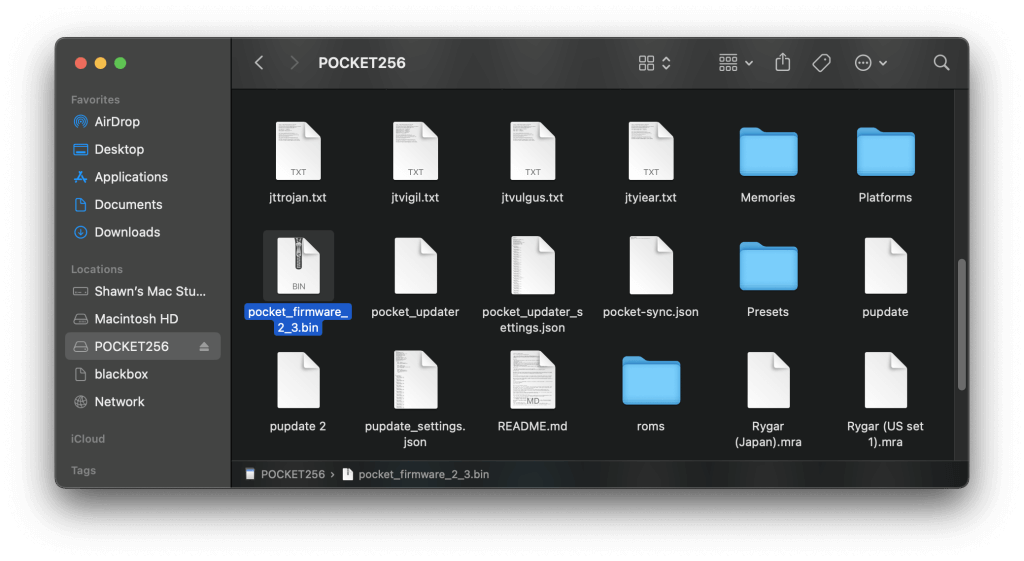The height and width of the screenshot is (561, 1024).
Task: Open the Finder search magnifier
Action: pos(941,63)
